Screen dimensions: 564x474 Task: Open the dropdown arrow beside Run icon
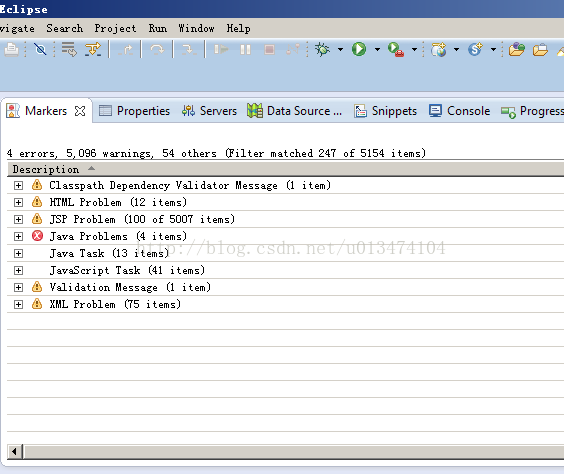click(377, 49)
